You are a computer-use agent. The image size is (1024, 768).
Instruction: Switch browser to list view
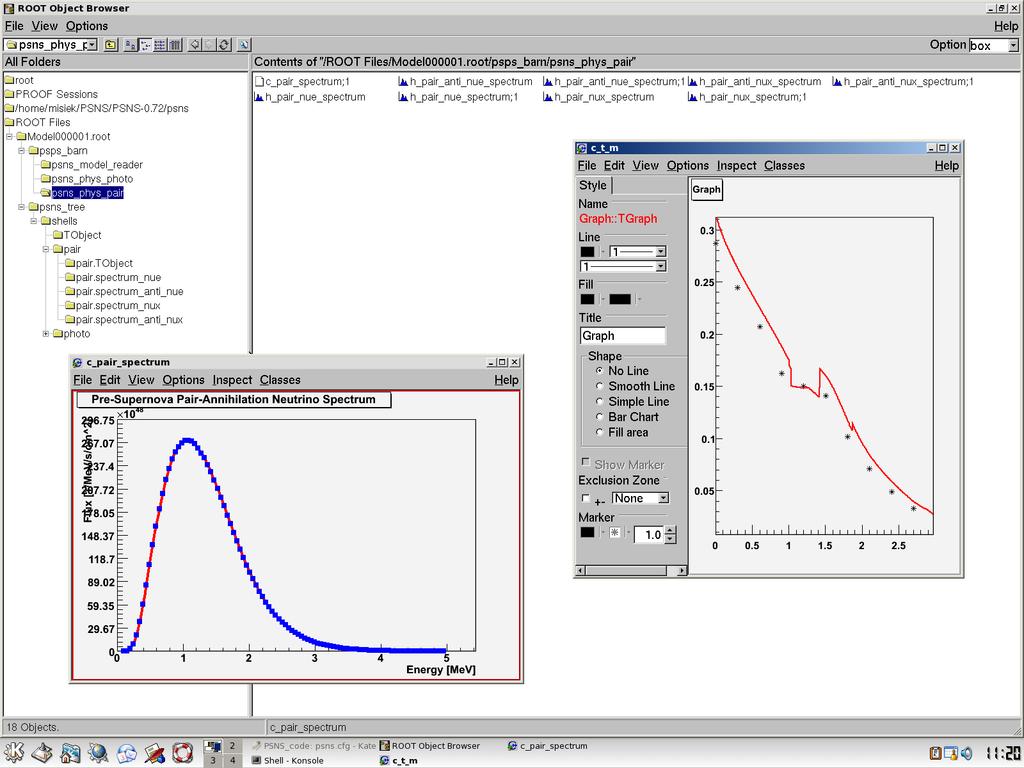point(160,45)
